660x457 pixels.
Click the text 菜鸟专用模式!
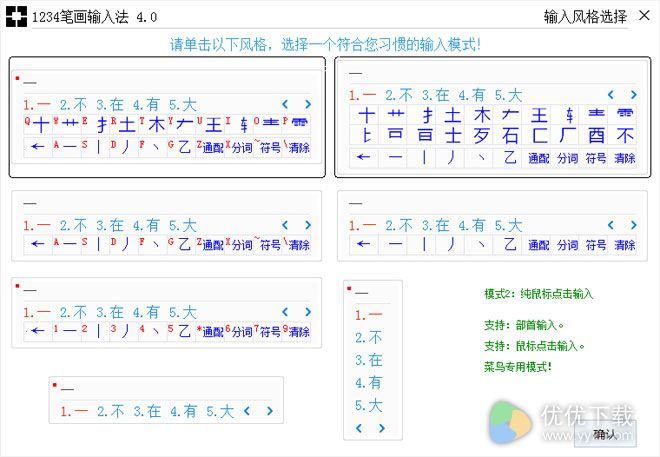tap(517, 367)
